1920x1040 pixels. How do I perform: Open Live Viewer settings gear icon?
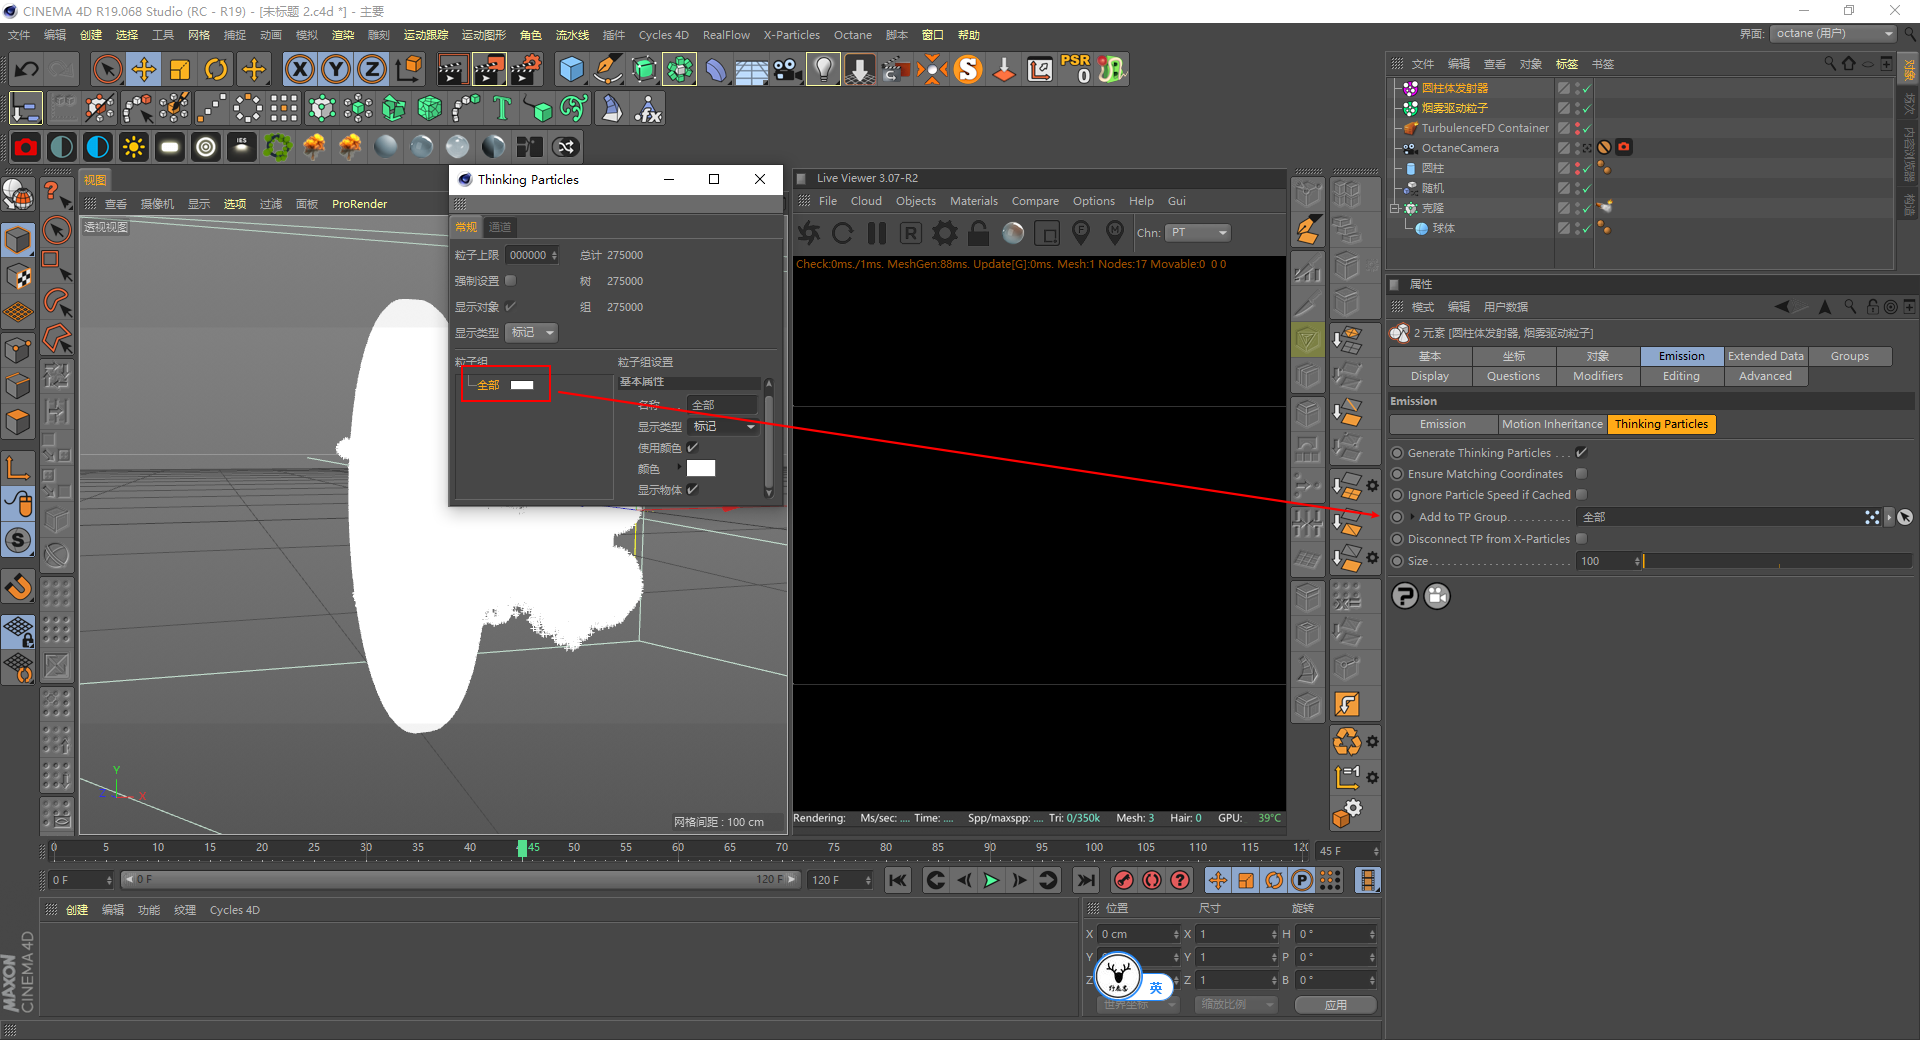[944, 233]
